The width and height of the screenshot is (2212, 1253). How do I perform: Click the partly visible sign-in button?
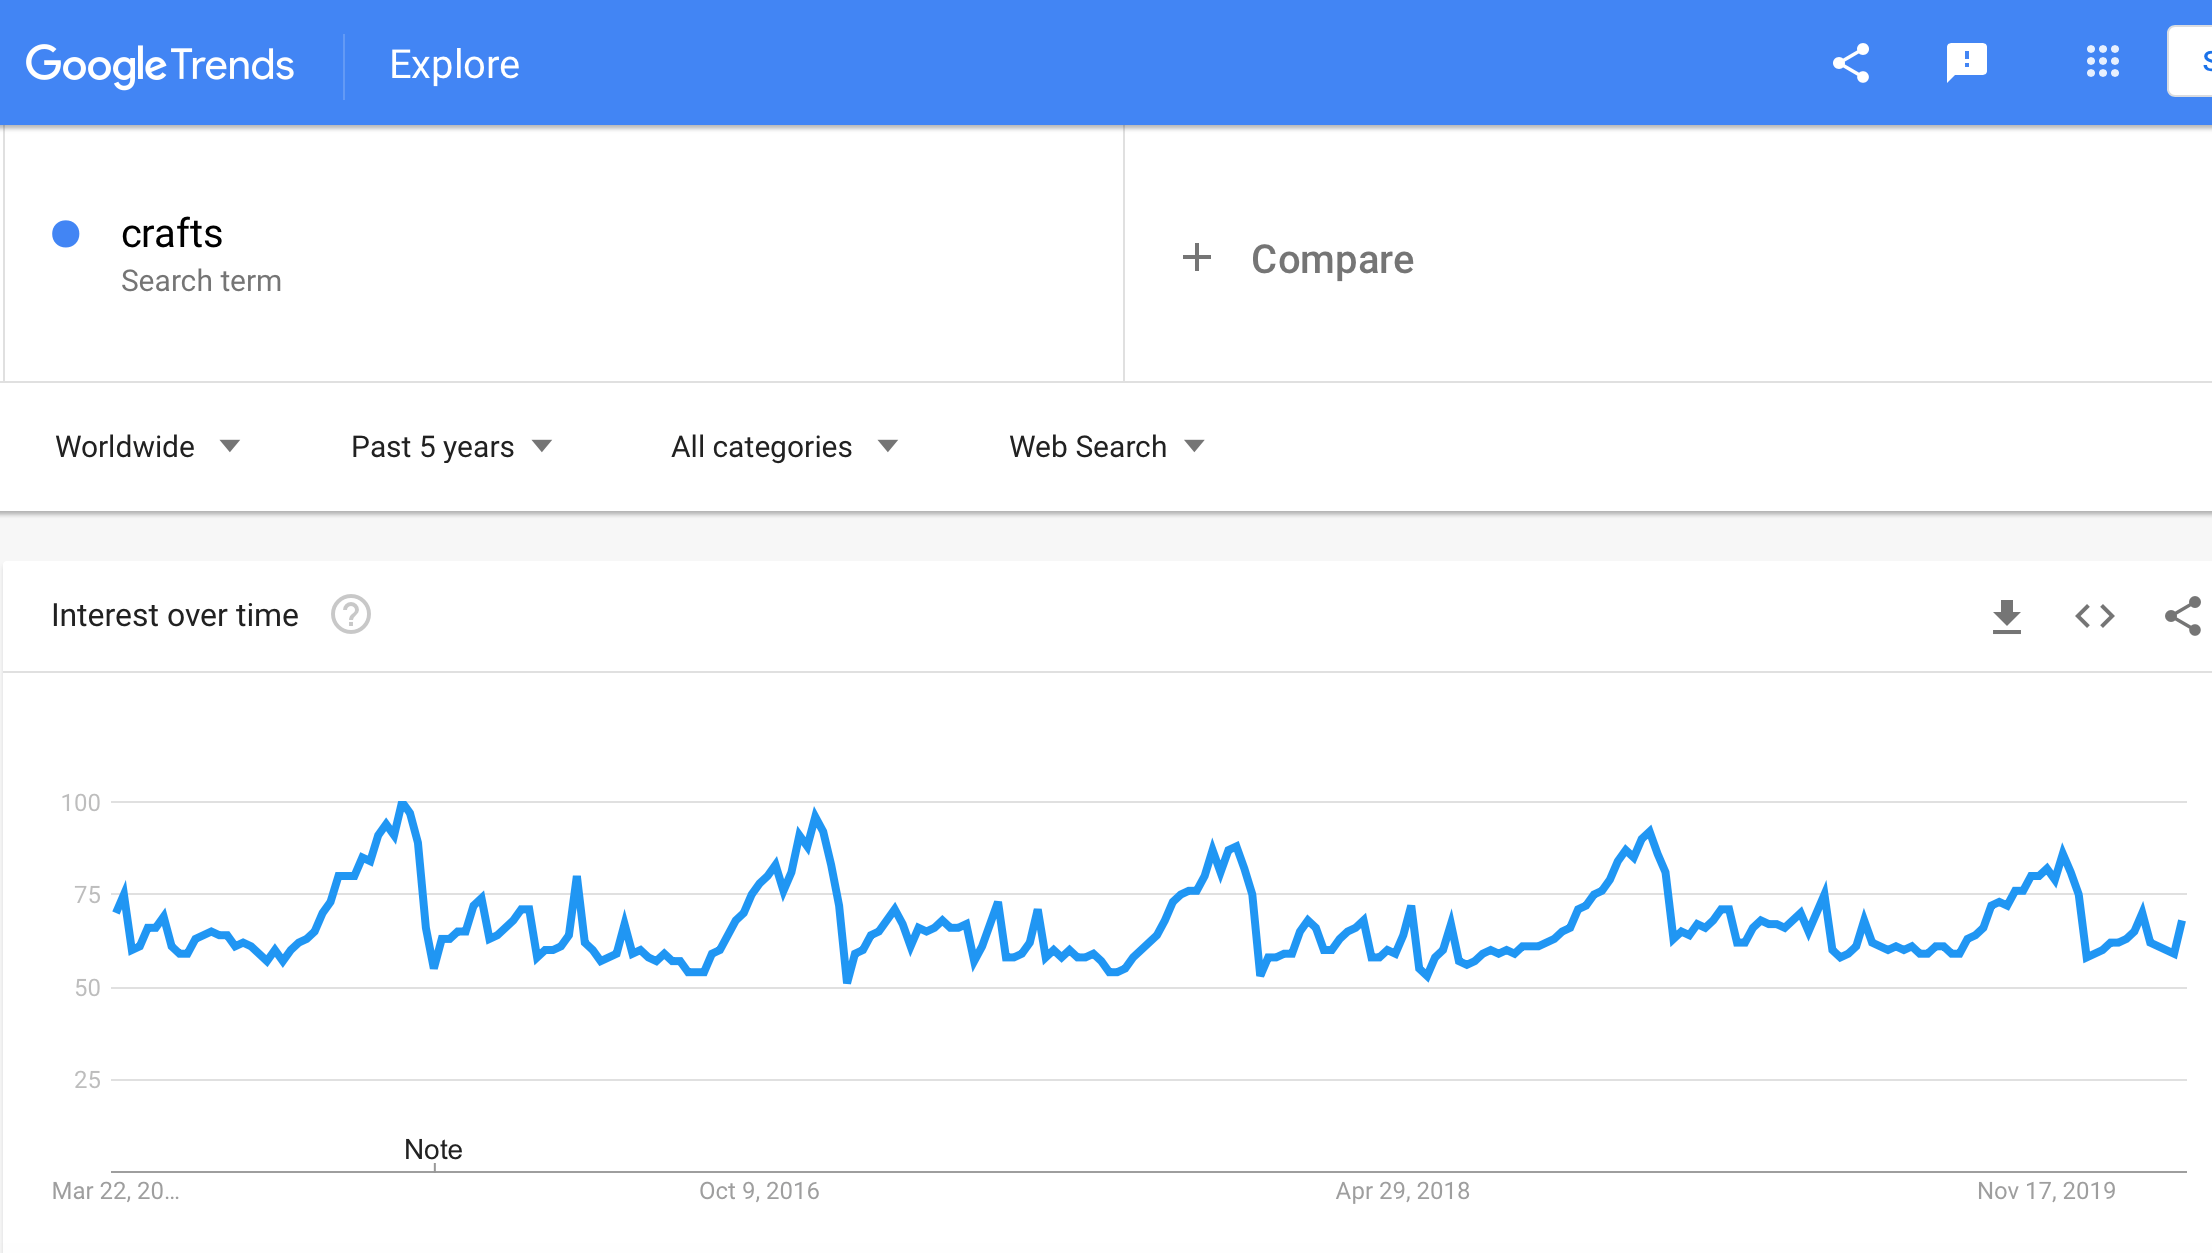2190,62
